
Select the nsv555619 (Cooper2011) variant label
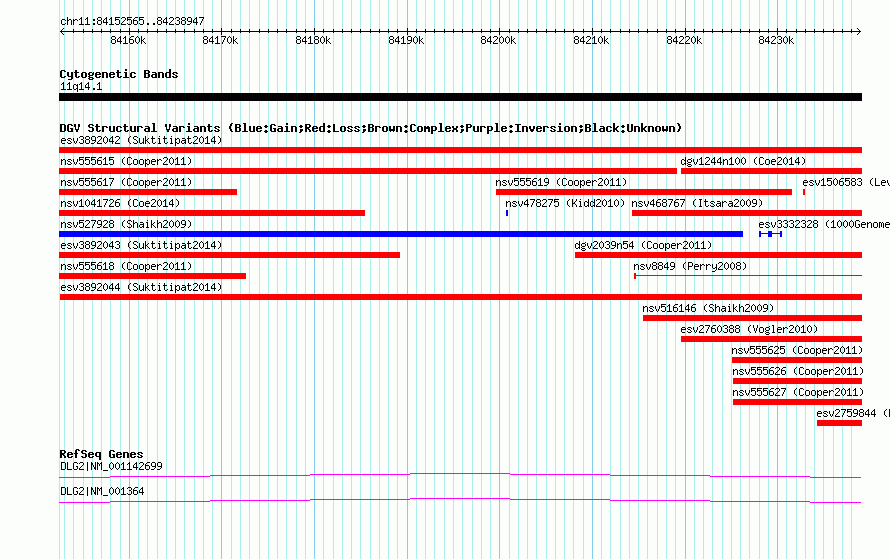561,182
